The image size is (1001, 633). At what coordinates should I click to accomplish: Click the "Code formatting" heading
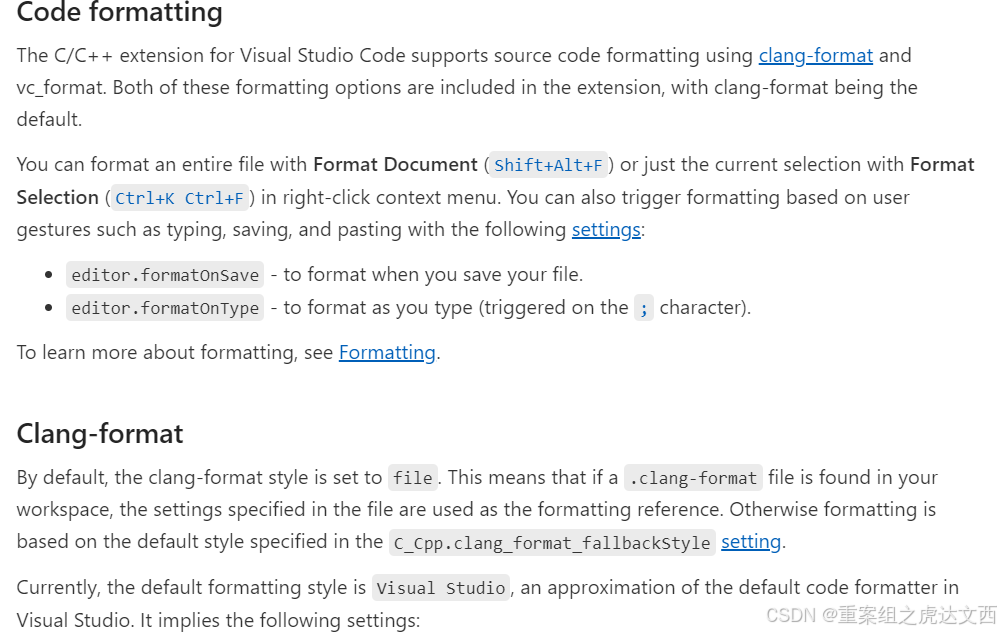[120, 14]
